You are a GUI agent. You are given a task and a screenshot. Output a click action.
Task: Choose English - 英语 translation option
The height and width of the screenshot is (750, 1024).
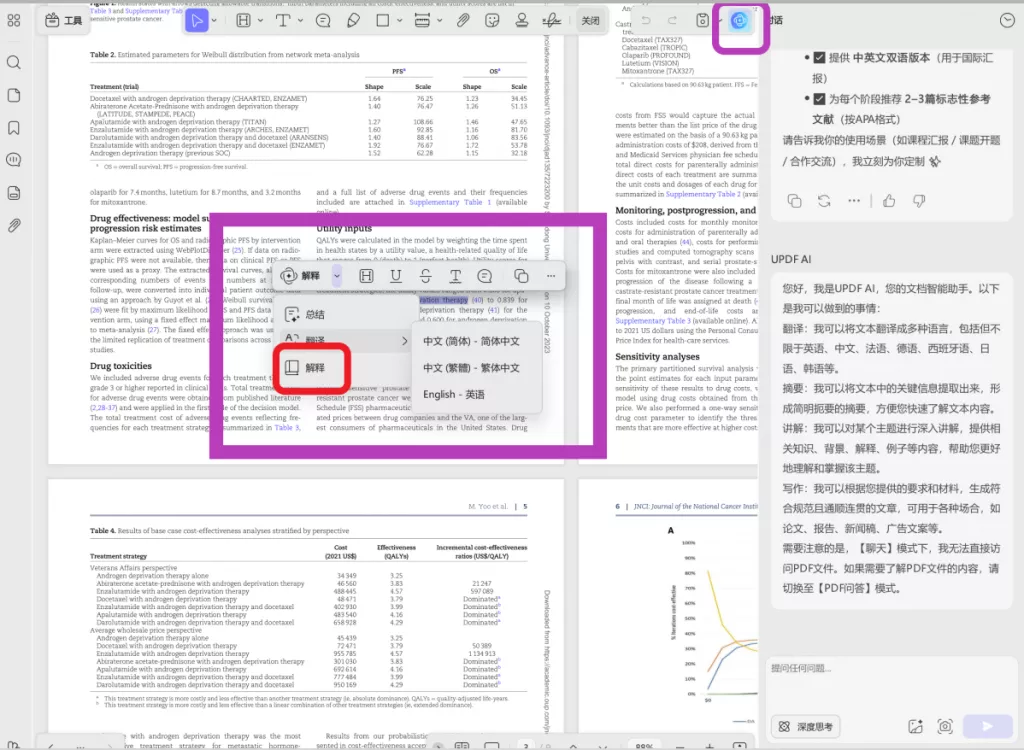click(454, 395)
